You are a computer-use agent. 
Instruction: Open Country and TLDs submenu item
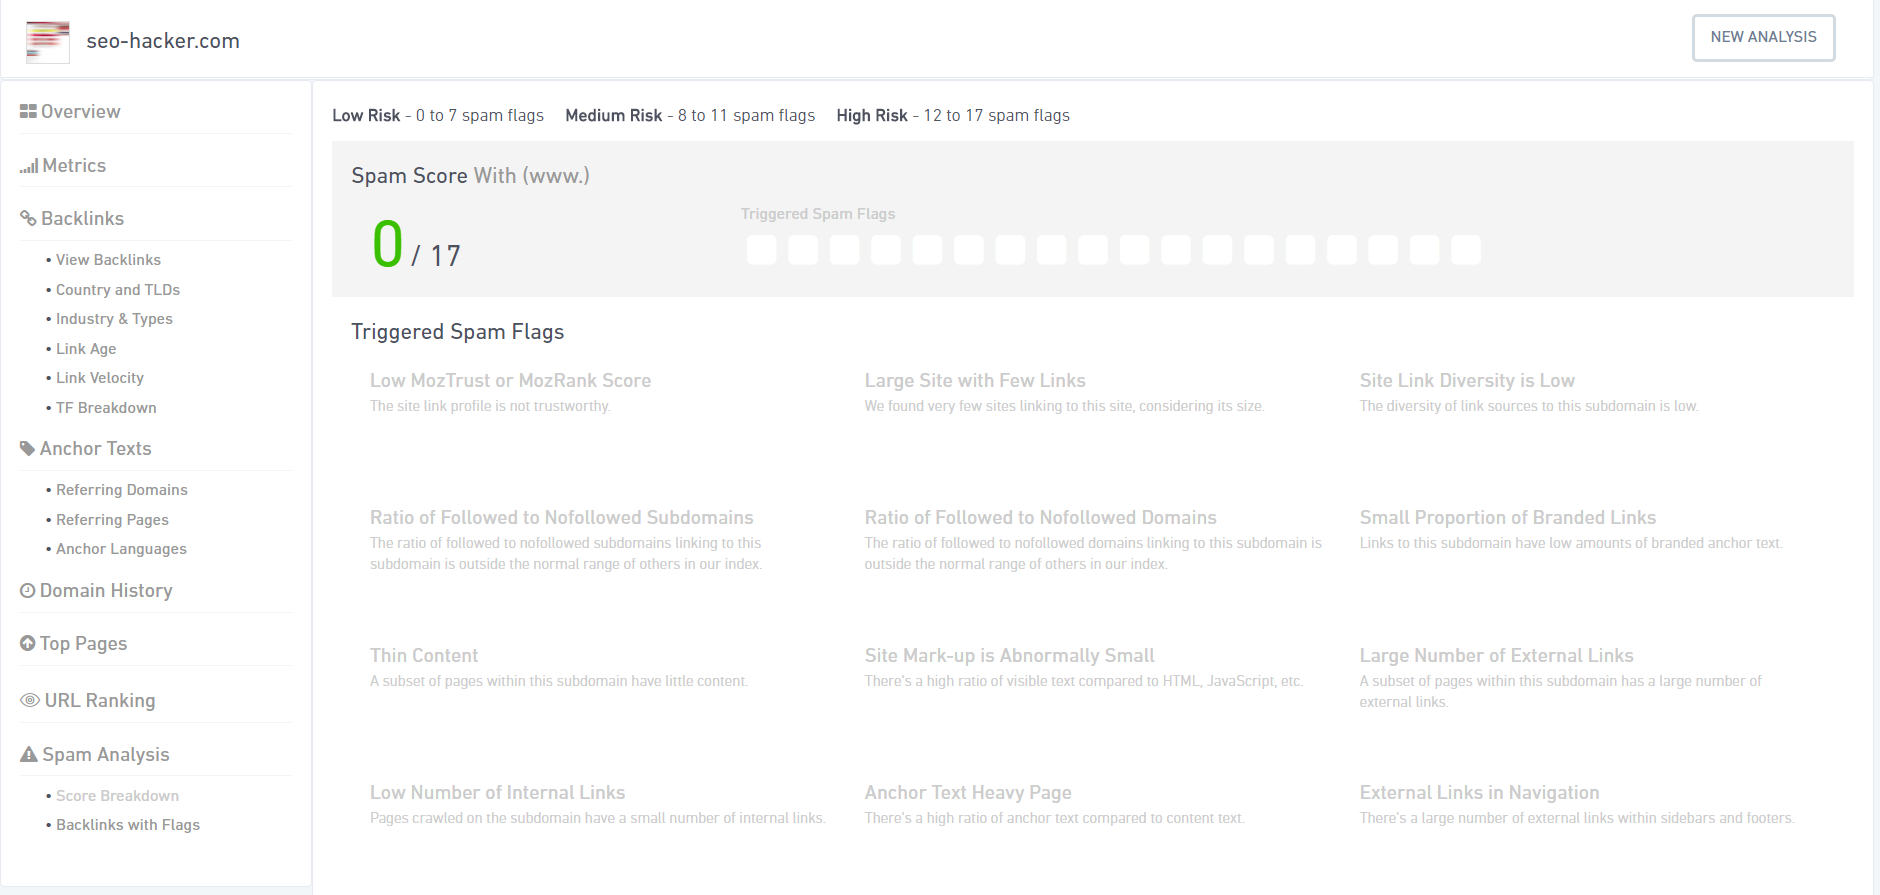117,290
